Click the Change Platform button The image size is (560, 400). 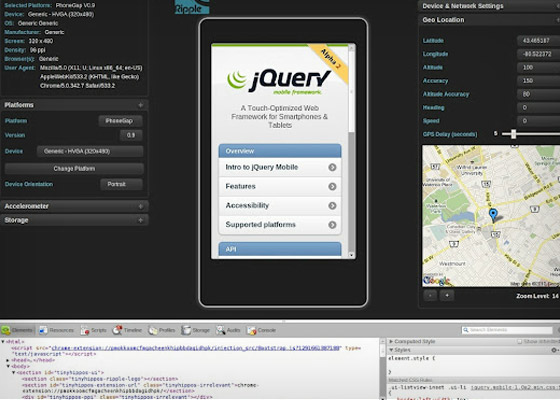74,169
